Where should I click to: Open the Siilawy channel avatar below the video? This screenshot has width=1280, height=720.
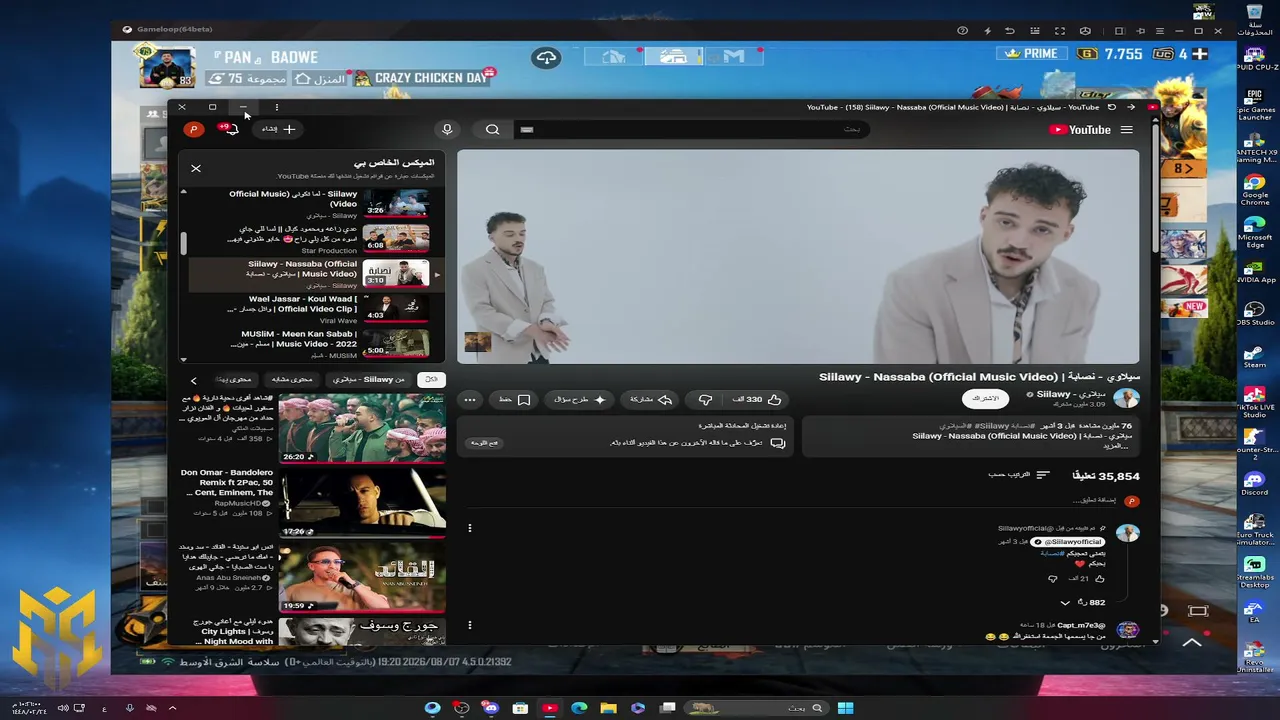point(1127,398)
